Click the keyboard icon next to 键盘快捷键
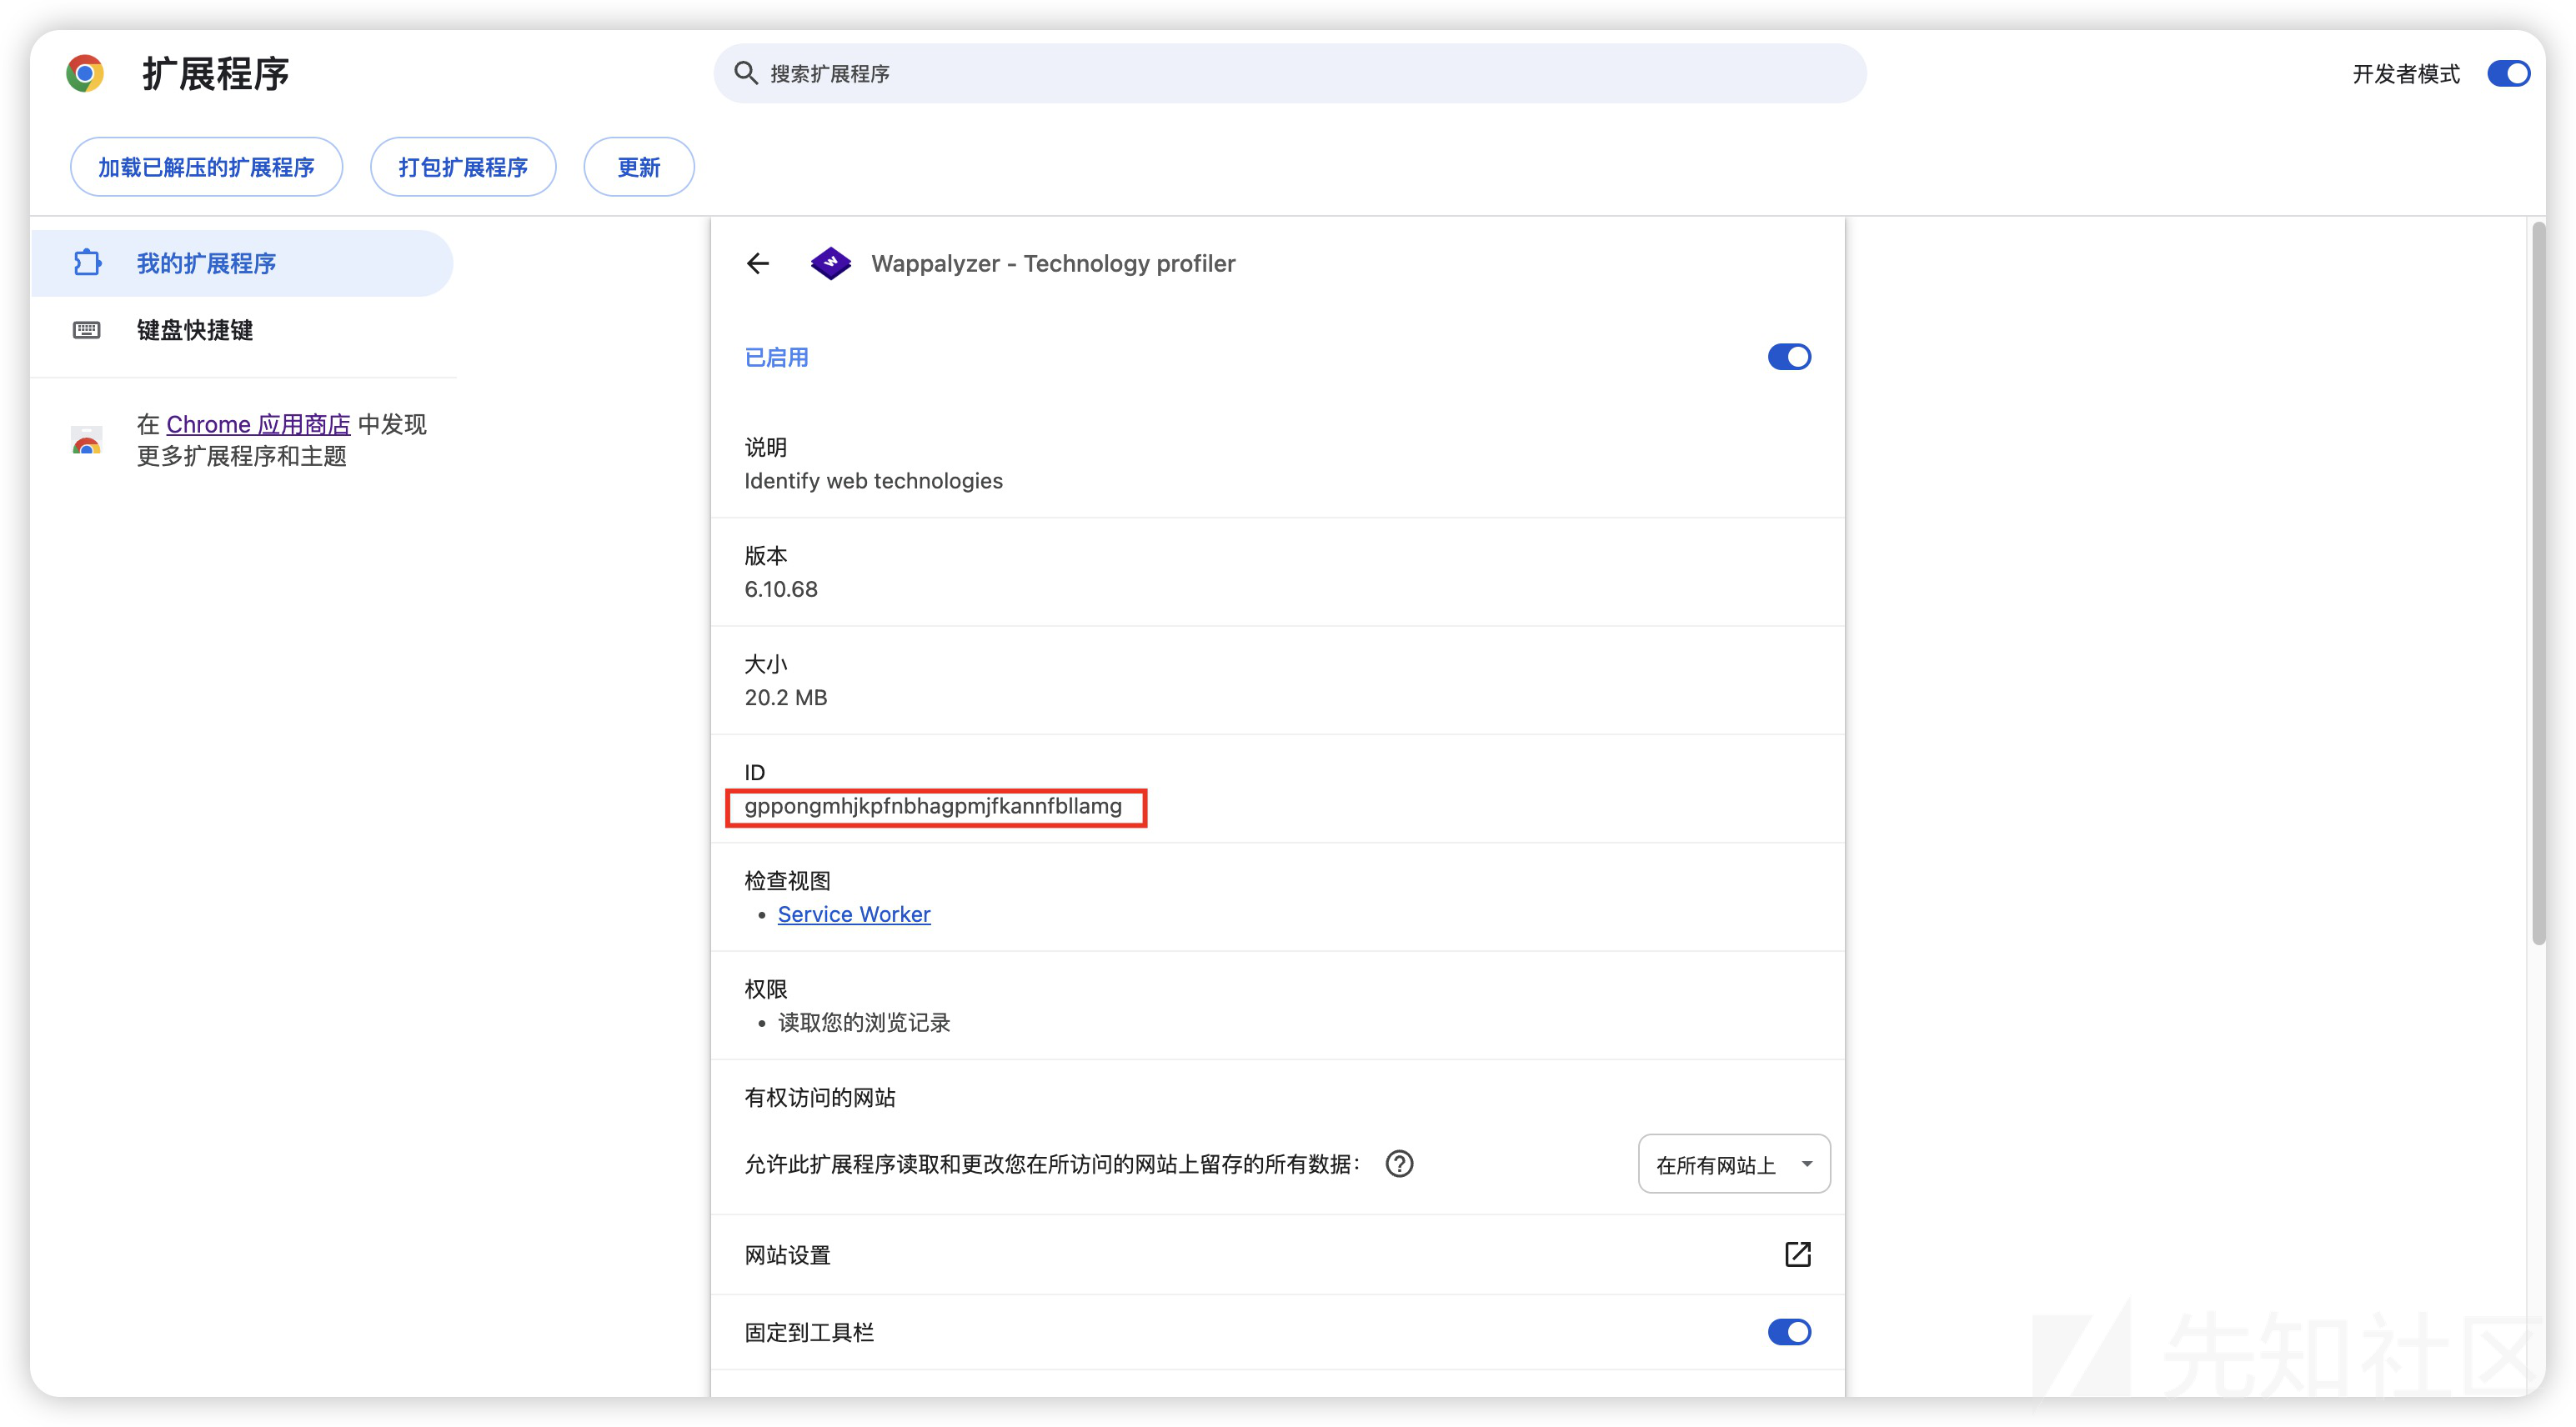 point(87,330)
